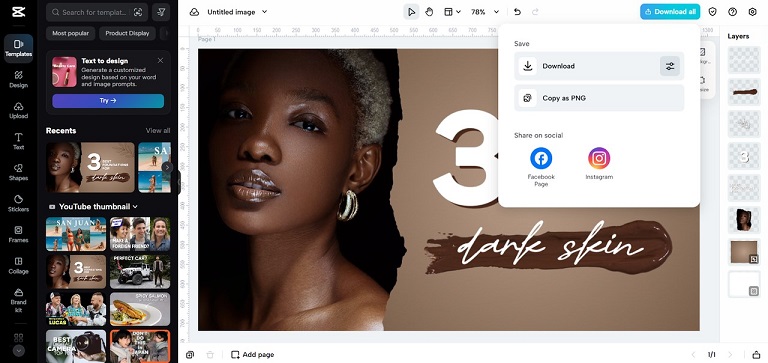Viewport: 768px width, 363px height.
Task: Click the filter icon next to search
Action: pyautogui.click(x=161, y=12)
